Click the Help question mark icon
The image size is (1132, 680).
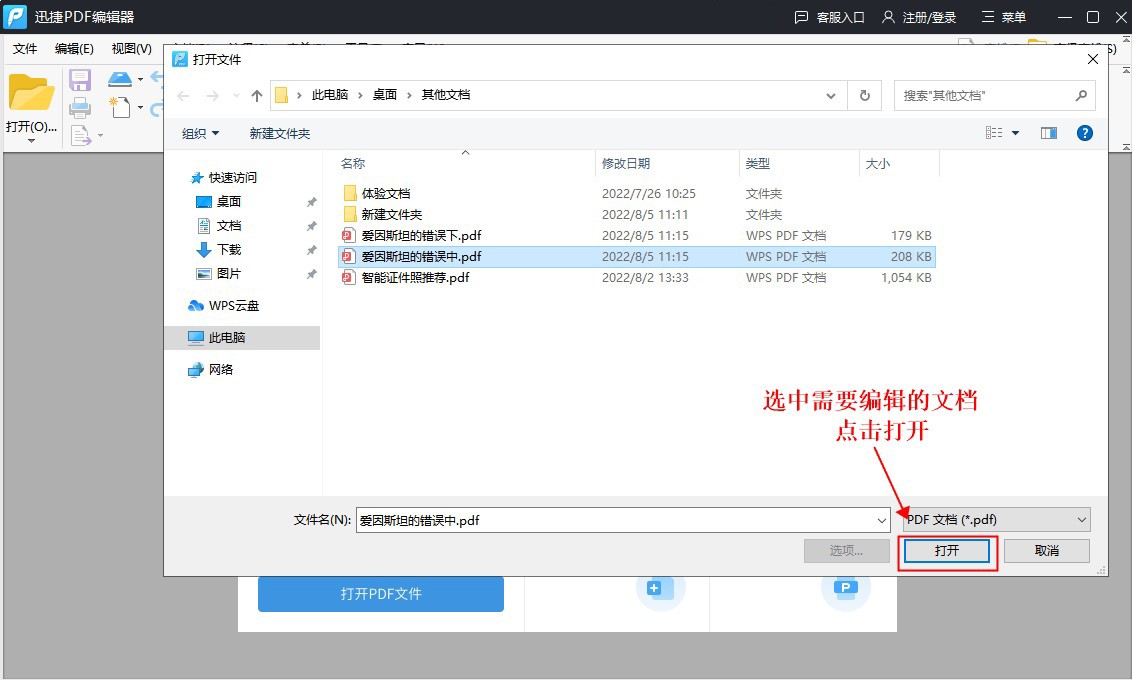coord(1084,132)
